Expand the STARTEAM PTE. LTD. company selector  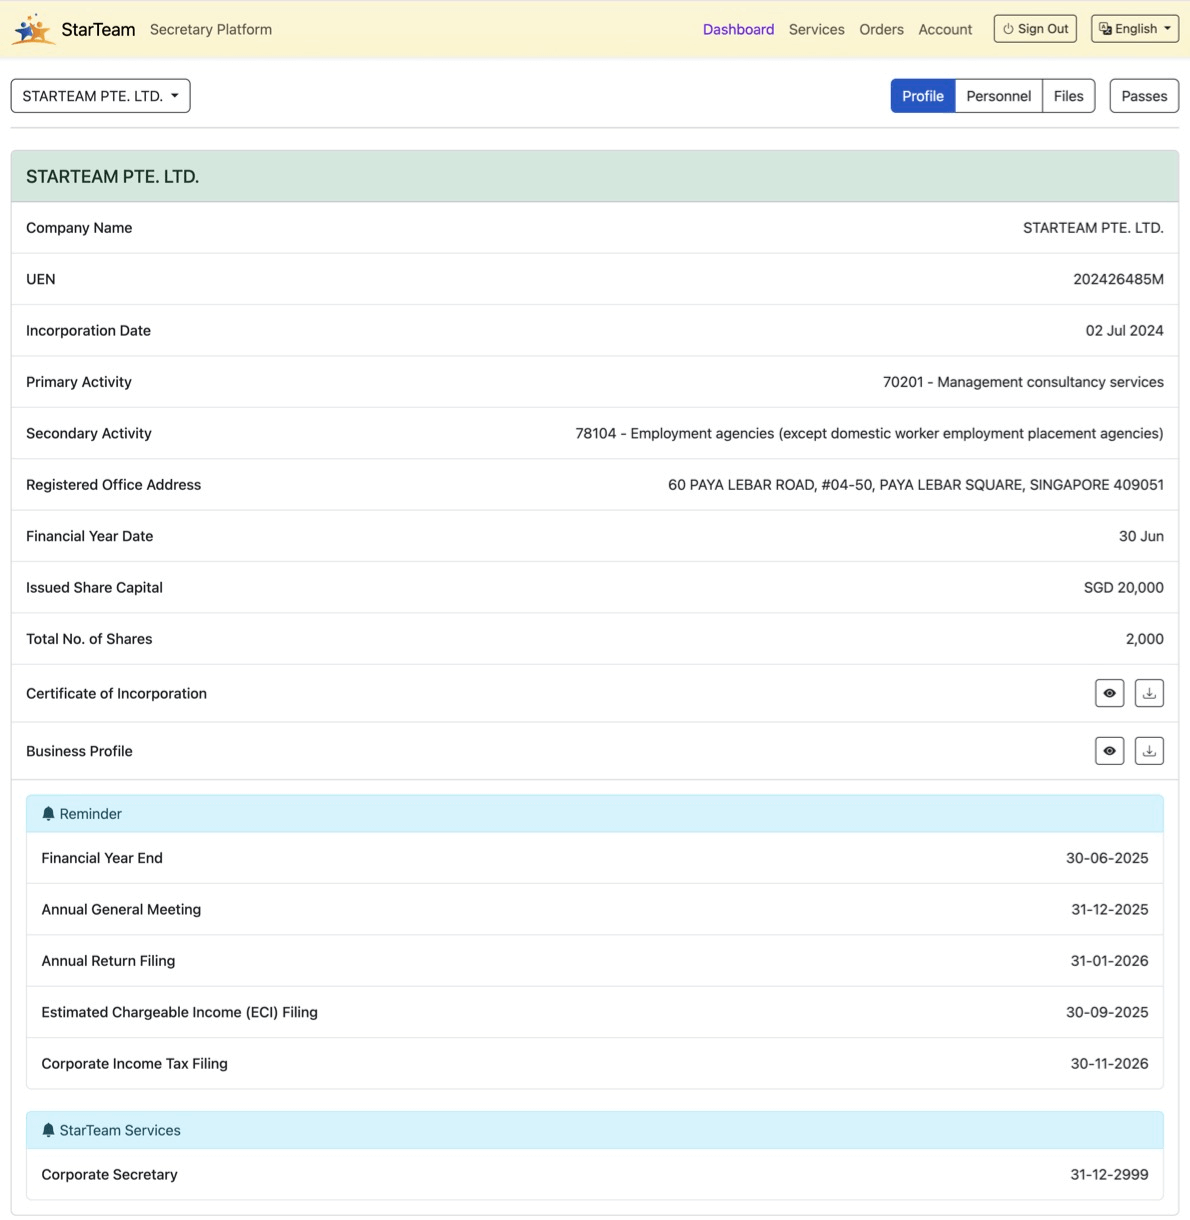click(x=100, y=96)
